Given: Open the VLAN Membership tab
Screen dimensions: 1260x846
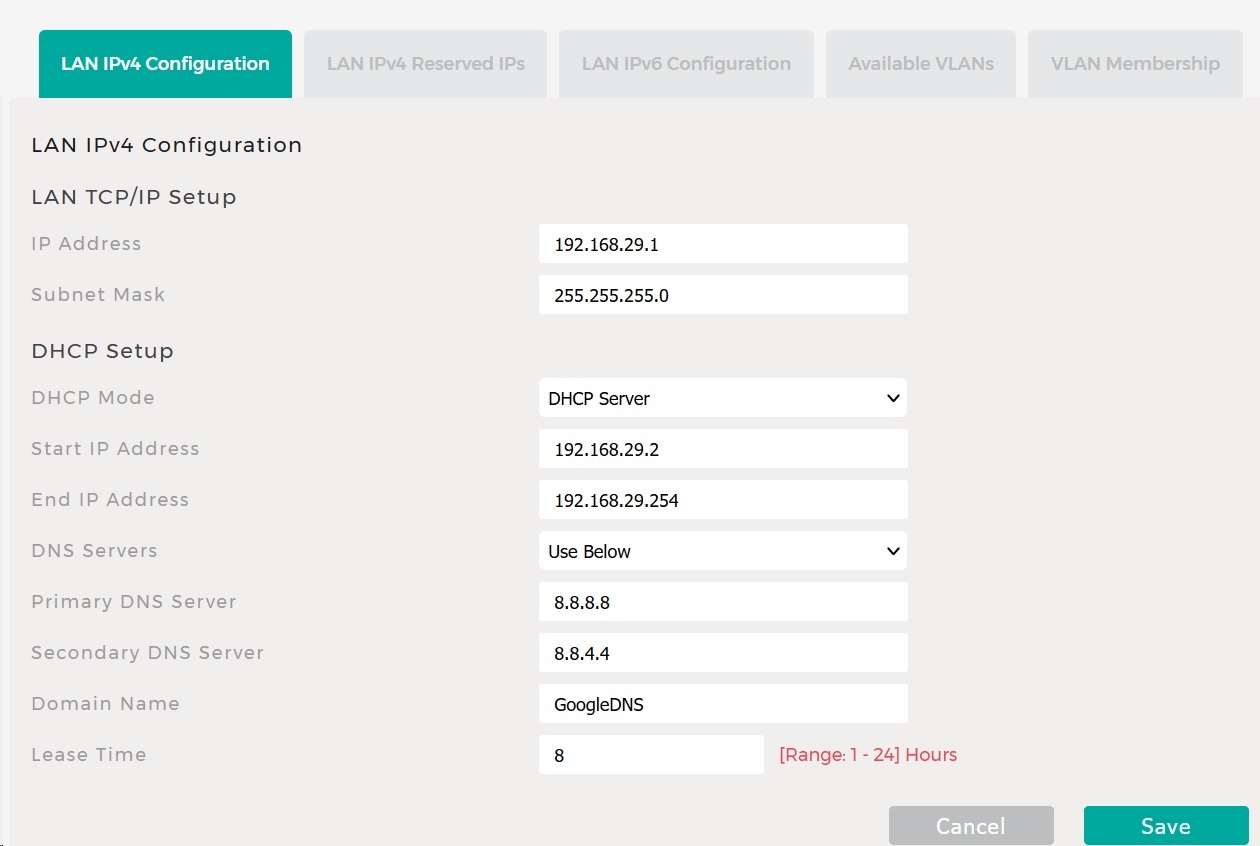Looking at the screenshot, I should coord(1135,64).
